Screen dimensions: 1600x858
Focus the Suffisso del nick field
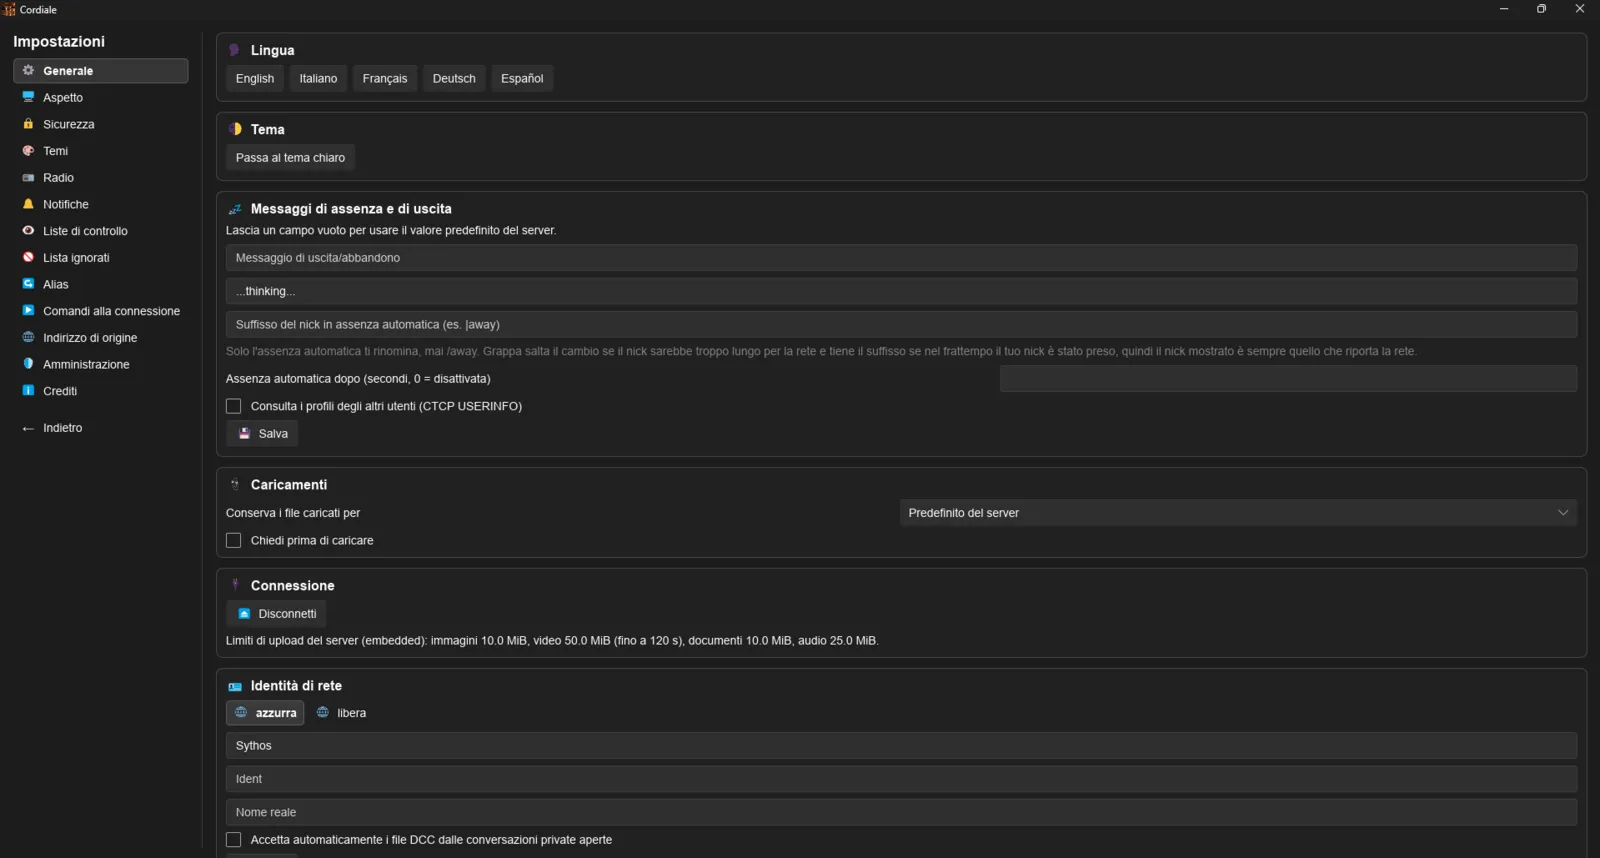tap(901, 324)
